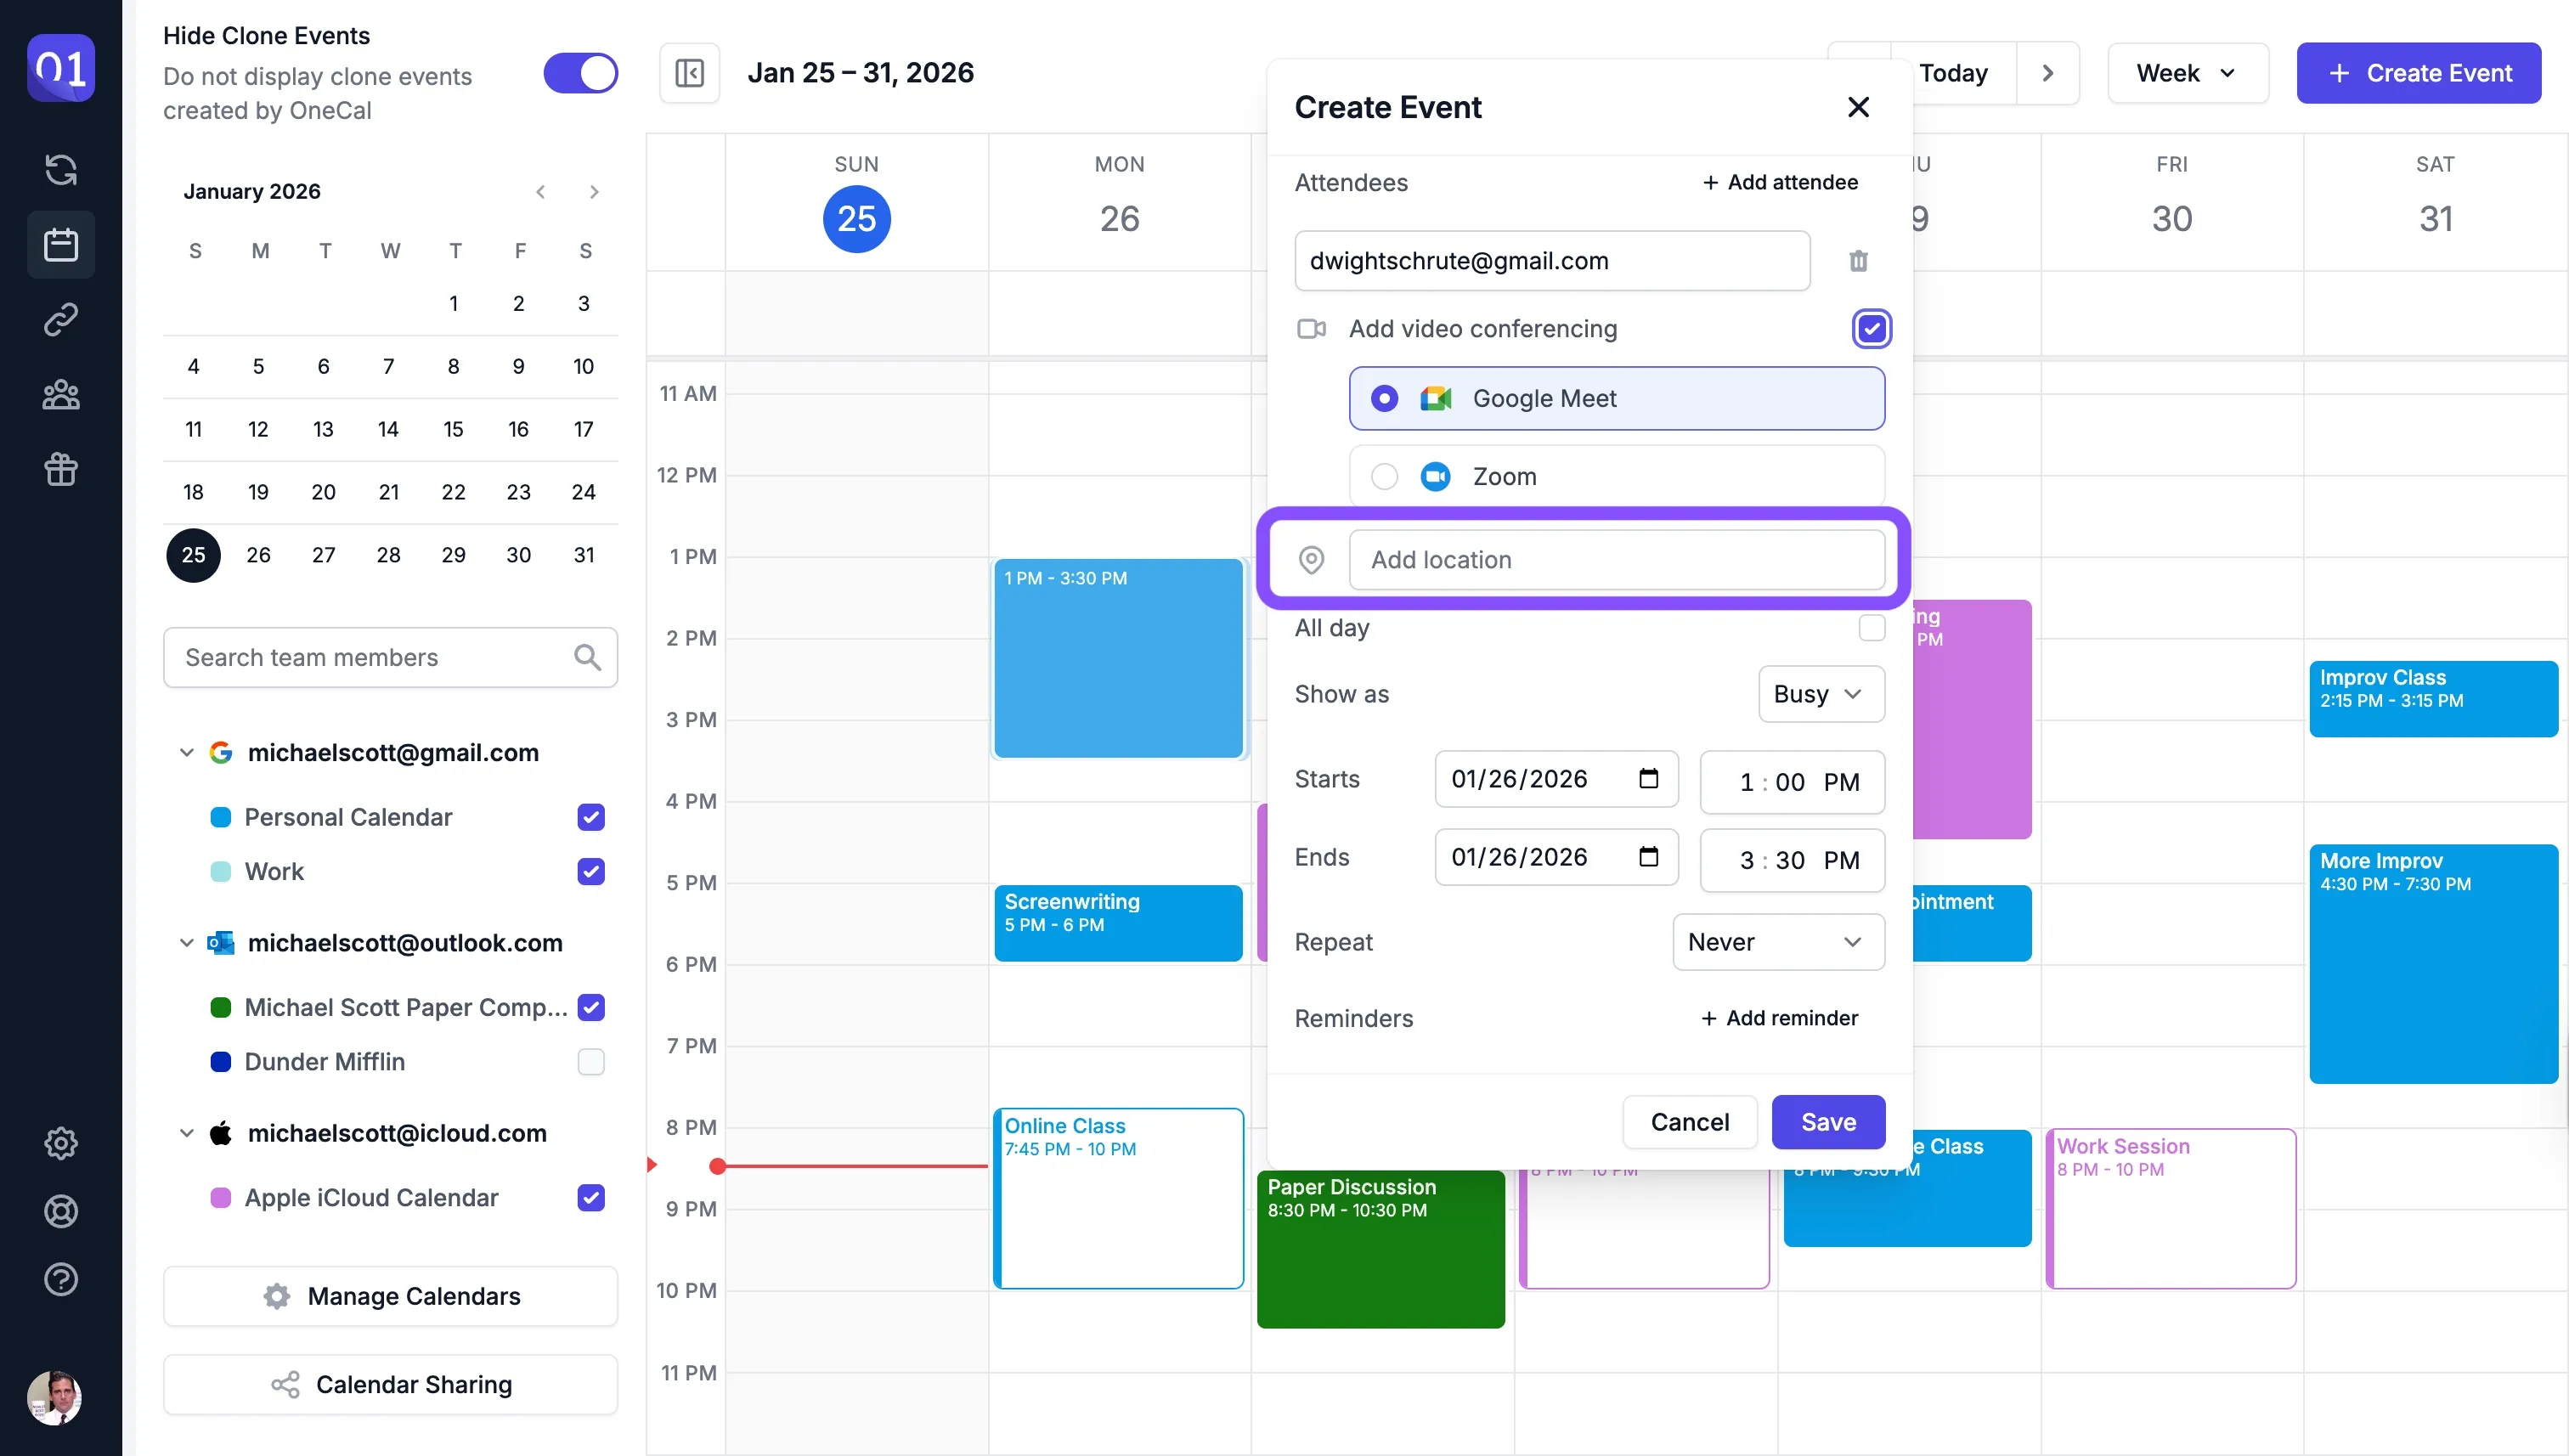Click Personal Calendar blue color swatch
Viewport: 2569px width, 1456px height.
(x=221, y=817)
